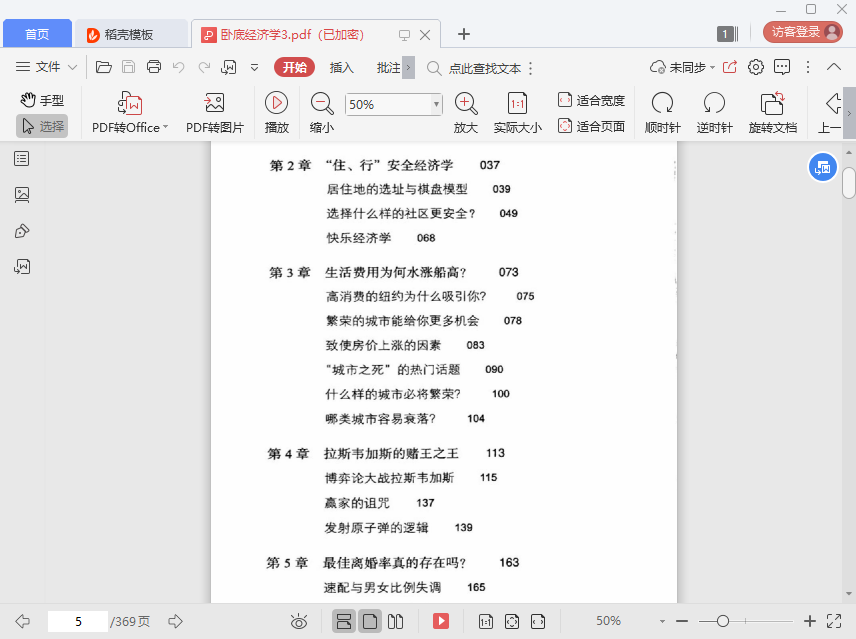This screenshot has height=639, width=856.
Task: Click the 点此查找文本 search box
Action: click(x=474, y=68)
